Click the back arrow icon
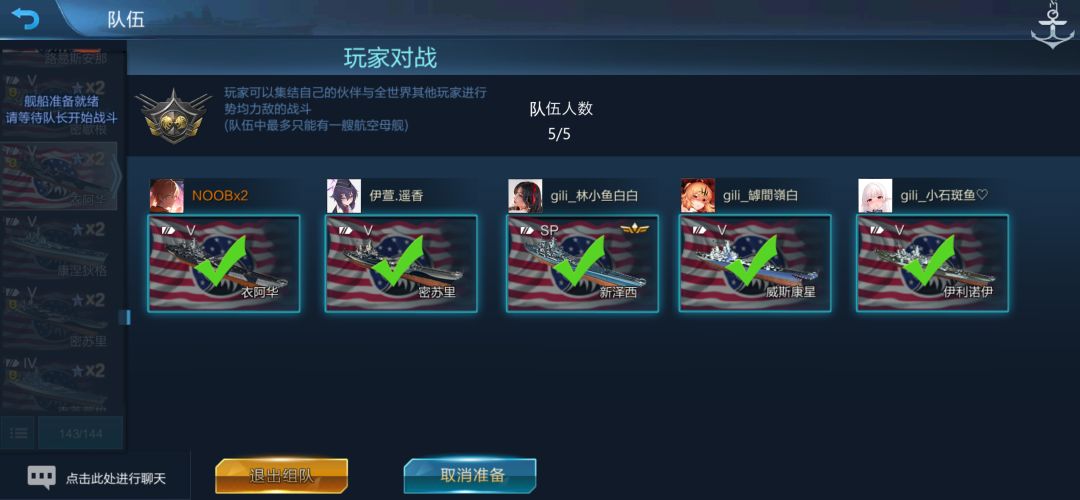The height and width of the screenshot is (500, 1080). 25,19
